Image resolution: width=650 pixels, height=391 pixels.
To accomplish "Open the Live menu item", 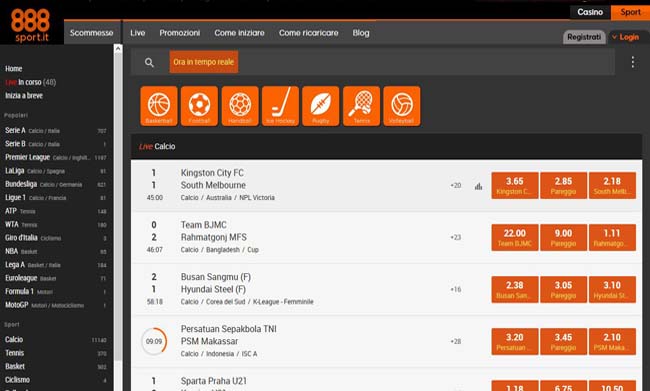I will [138, 33].
